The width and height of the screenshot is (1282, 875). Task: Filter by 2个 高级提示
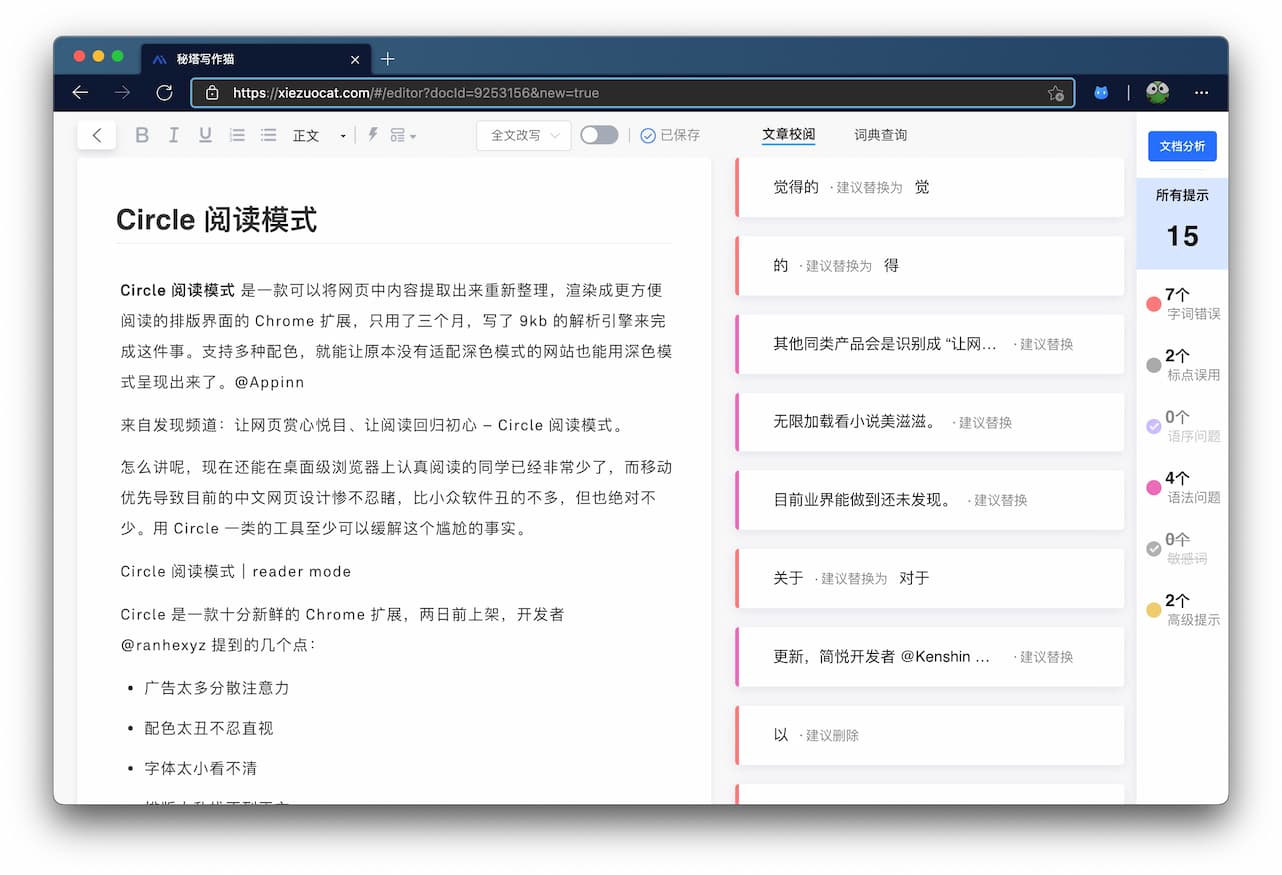click(1183, 609)
